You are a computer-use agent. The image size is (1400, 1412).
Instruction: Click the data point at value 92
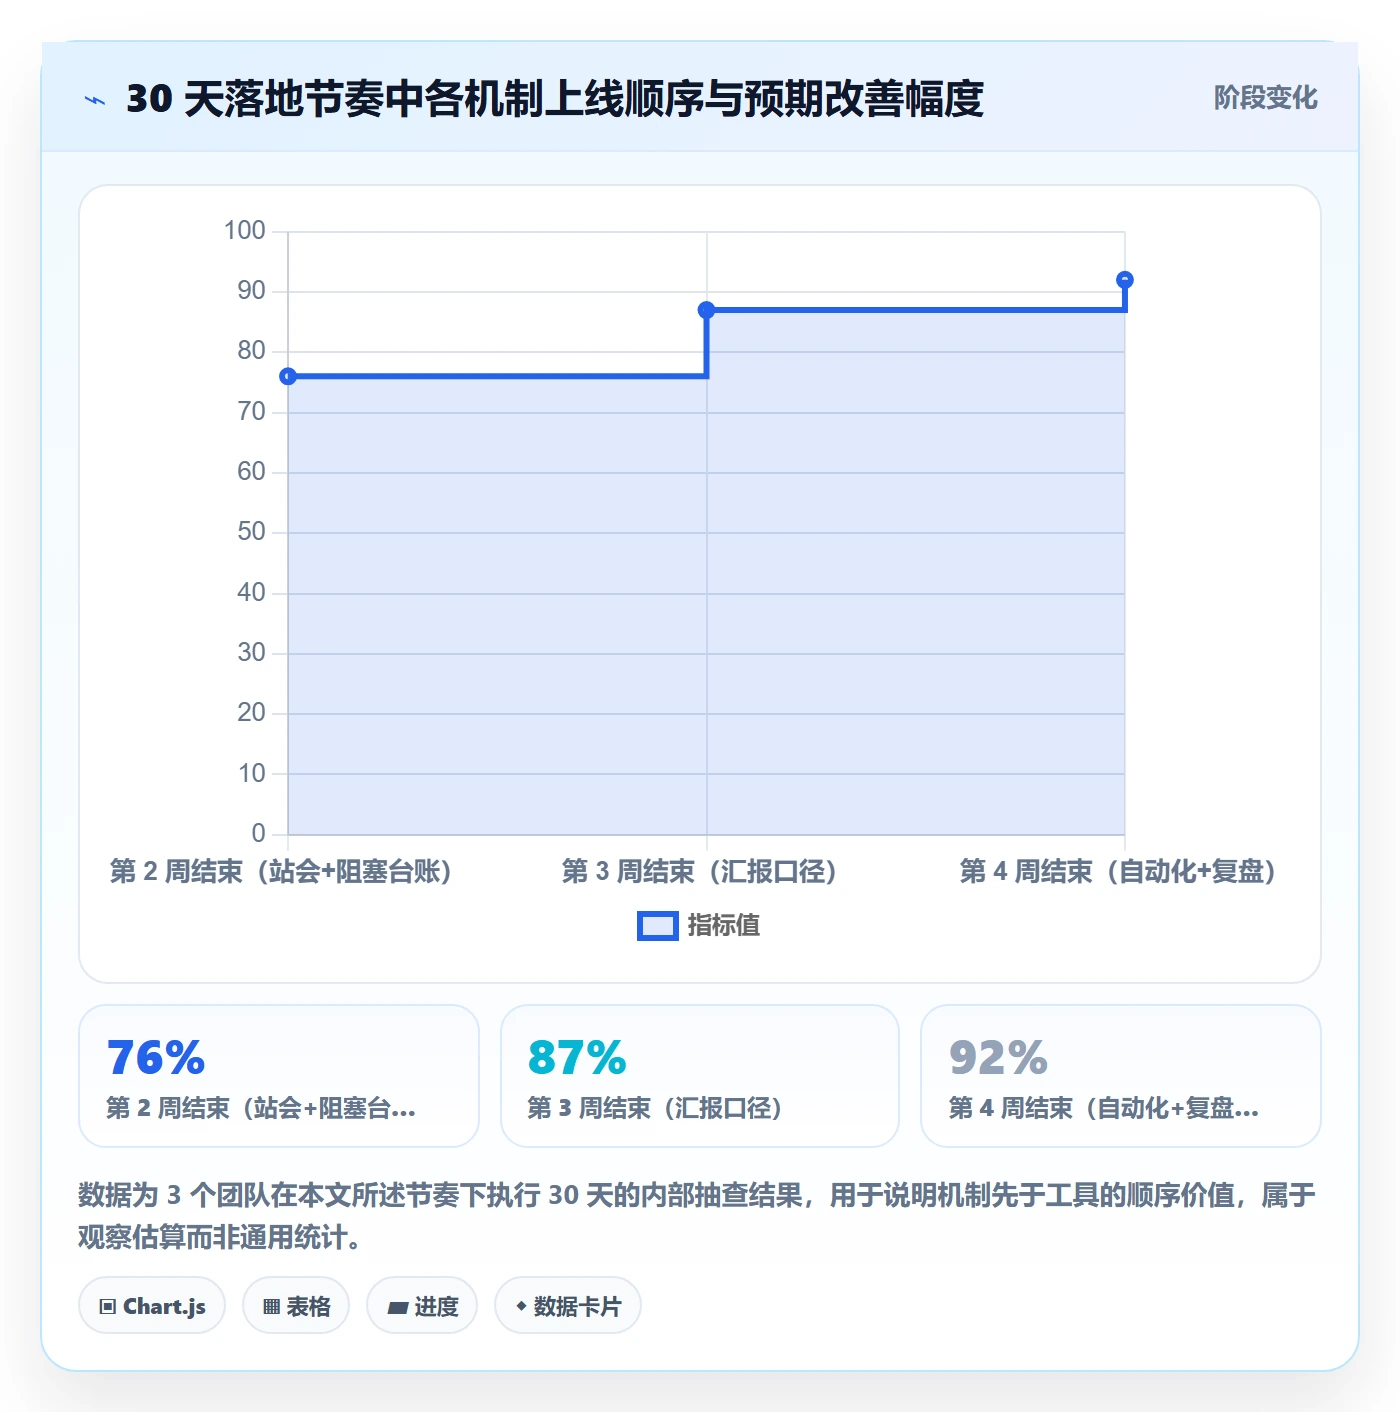pos(1125,280)
